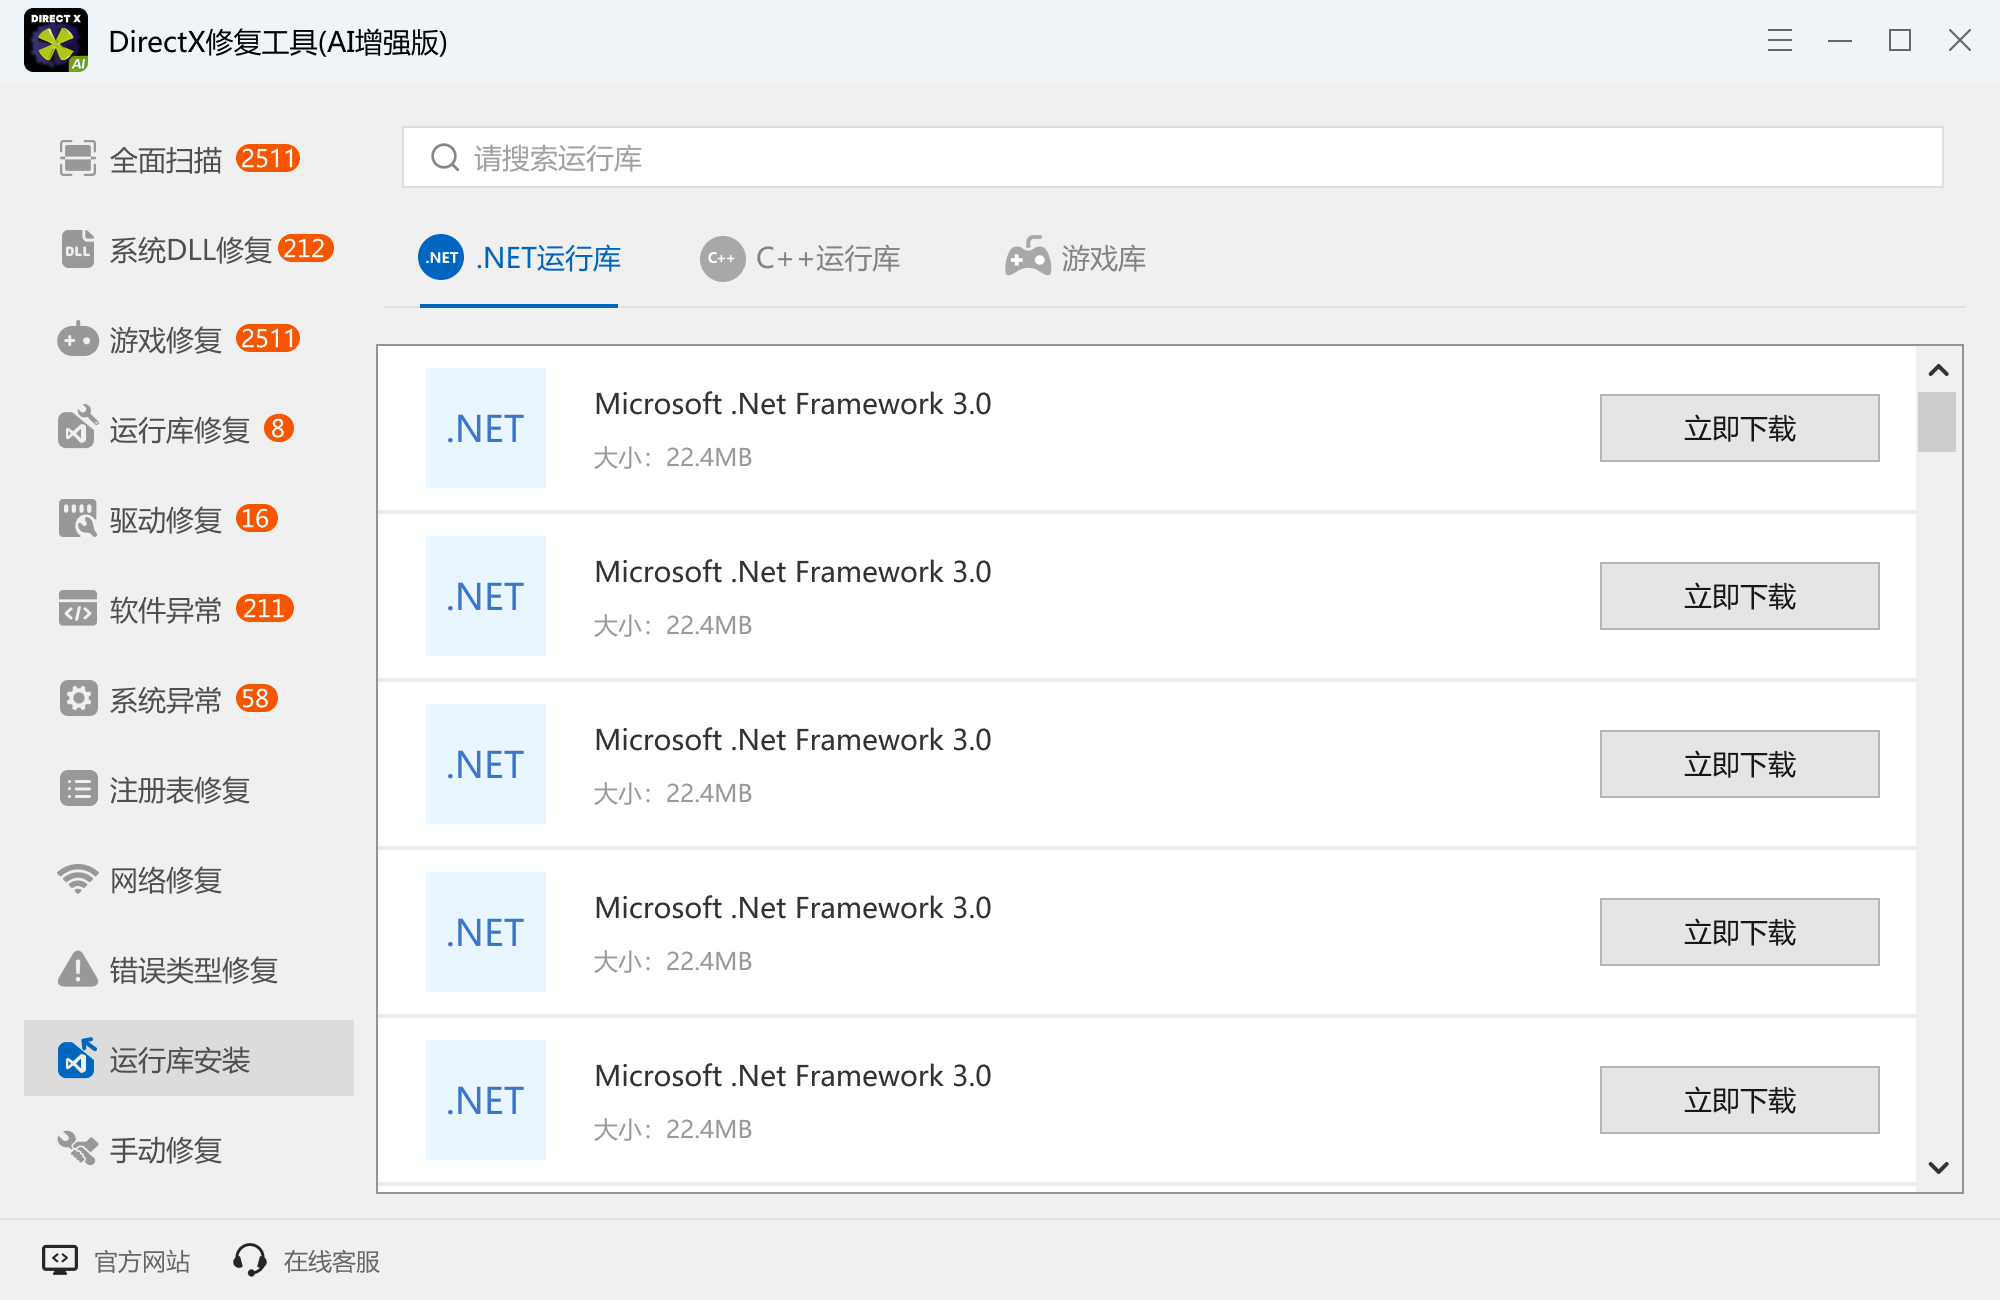Image resolution: width=2000 pixels, height=1300 pixels.
Task: Click the scroll-up arrow of the list
Action: [1938, 371]
